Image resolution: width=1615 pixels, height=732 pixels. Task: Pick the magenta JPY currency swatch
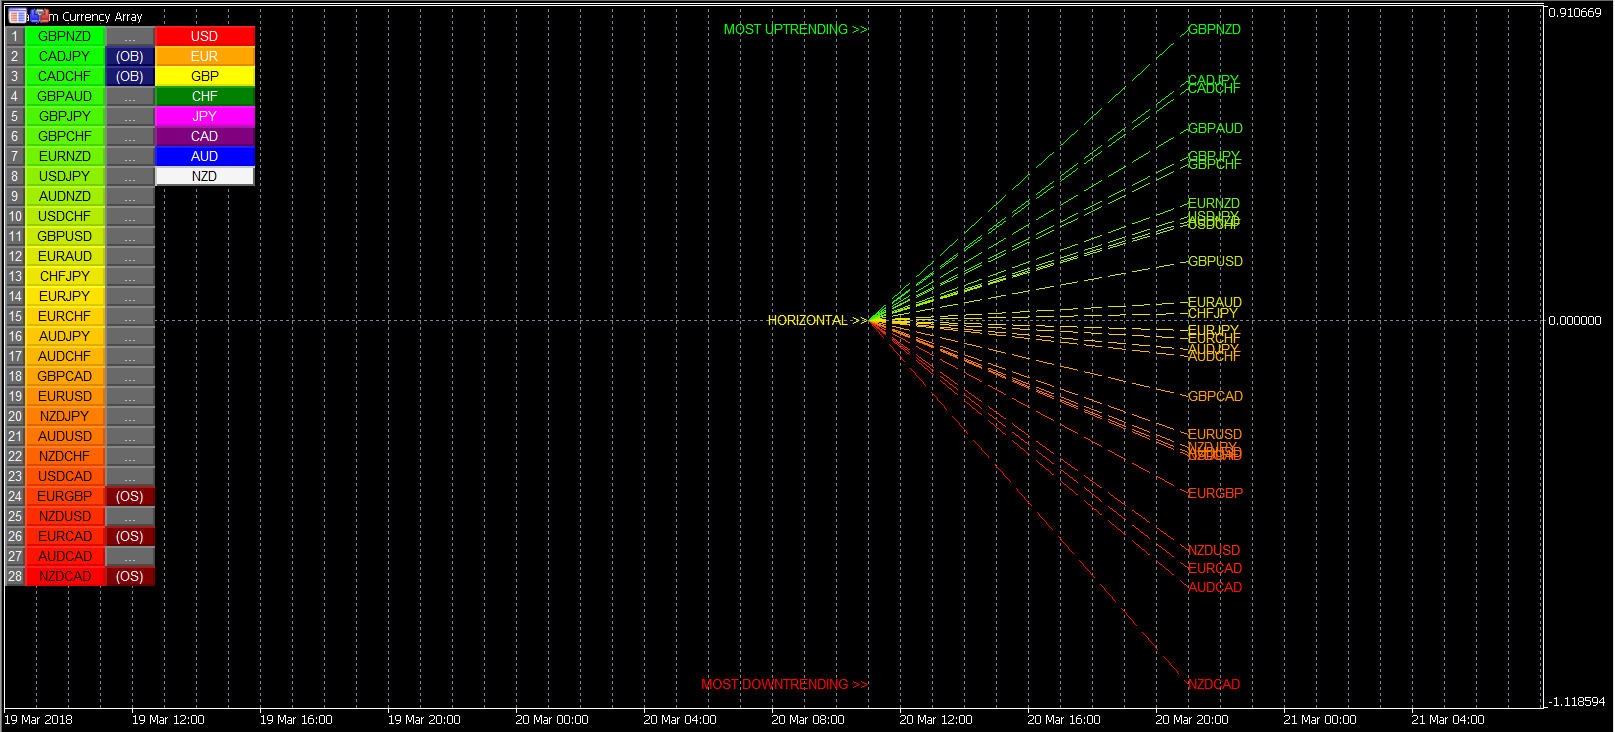[204, 116]
